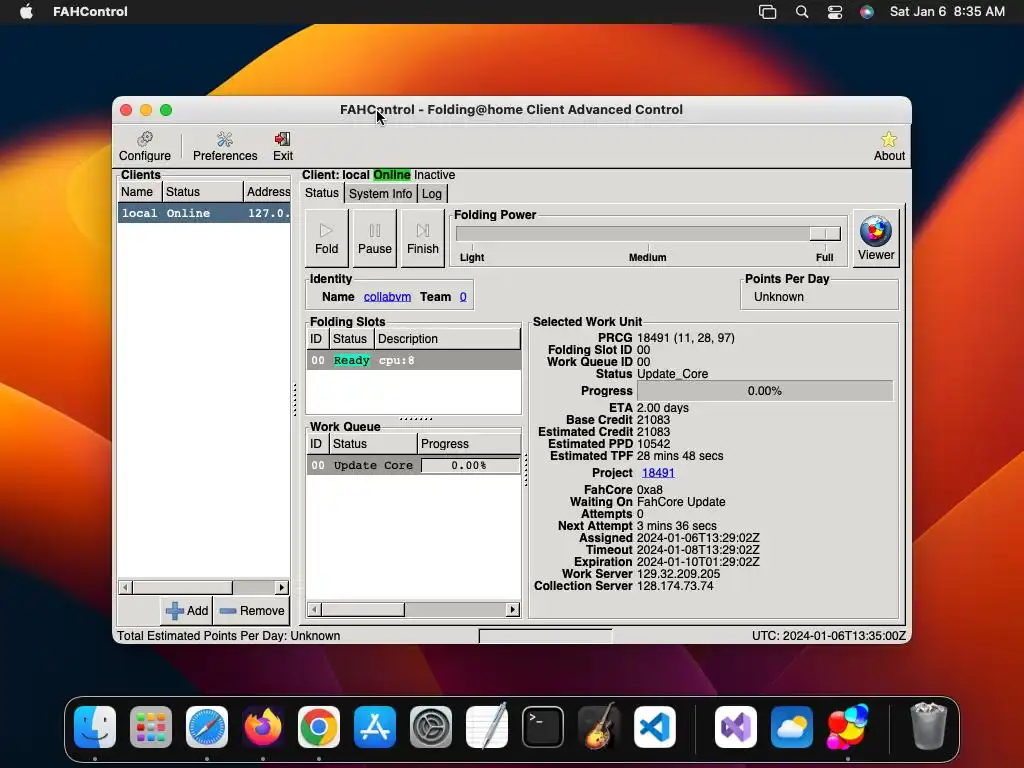Switch to the Status tab
Viewport: 1024px width, 768px height.
[x=321, y=193]
